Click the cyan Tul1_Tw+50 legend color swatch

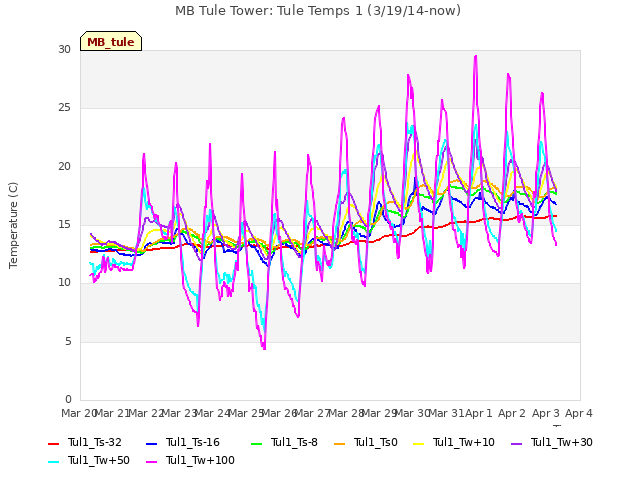tap(53, 462)
